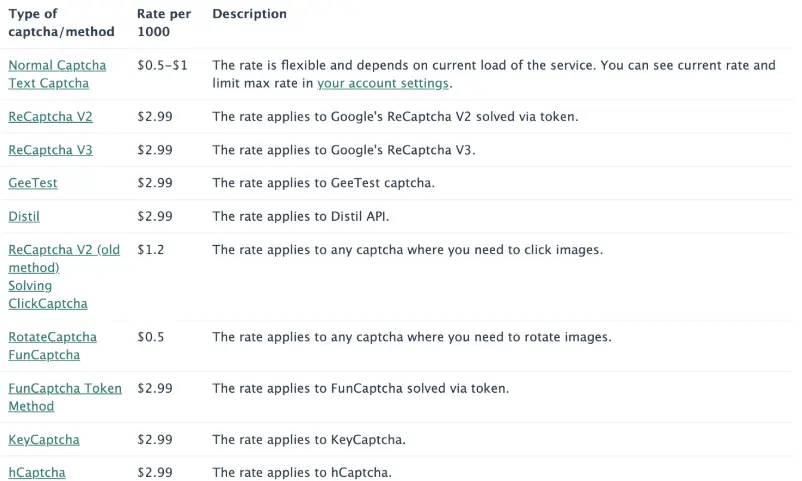This screenshot has width=802, height=481.
Task: Click the Distil API description text
Action: tap(301, 216)
